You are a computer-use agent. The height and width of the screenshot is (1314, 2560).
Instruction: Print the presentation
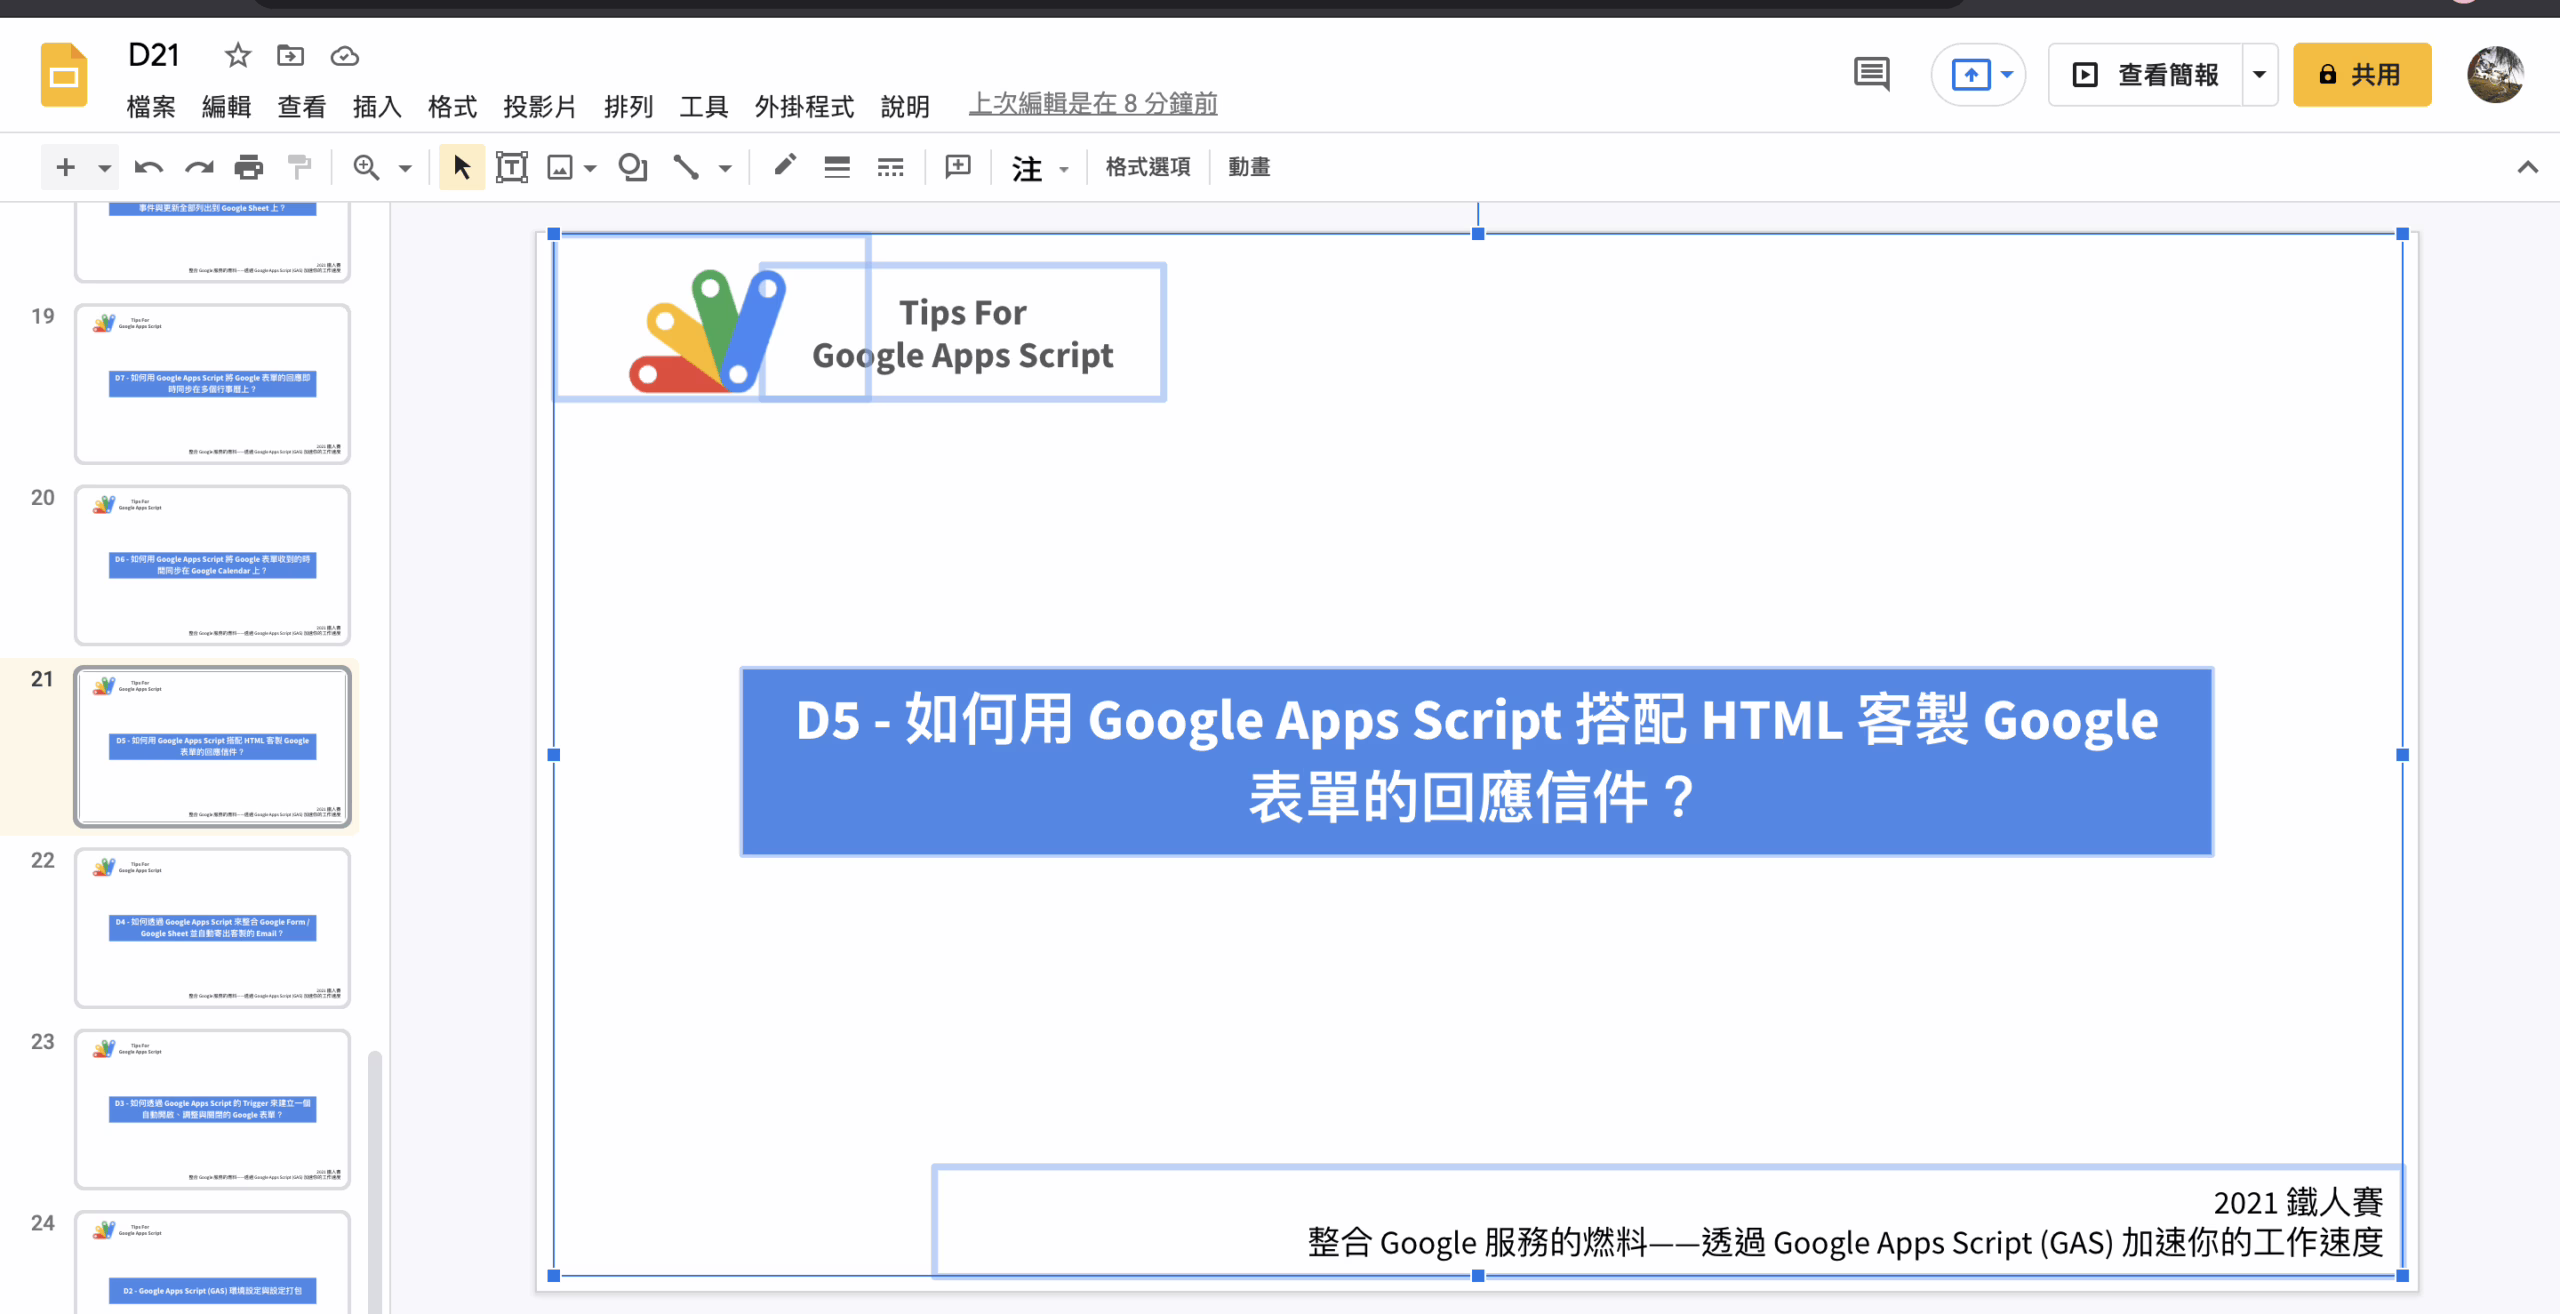(x=248, y=167)
